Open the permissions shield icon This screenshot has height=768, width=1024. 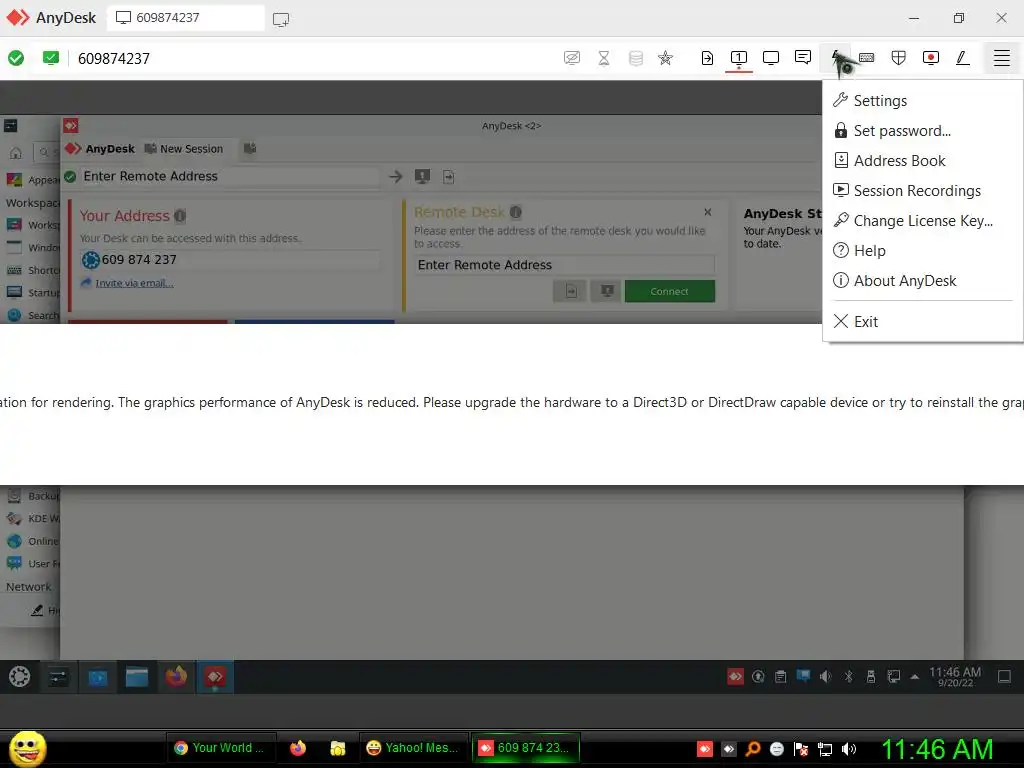coord(899,58)
